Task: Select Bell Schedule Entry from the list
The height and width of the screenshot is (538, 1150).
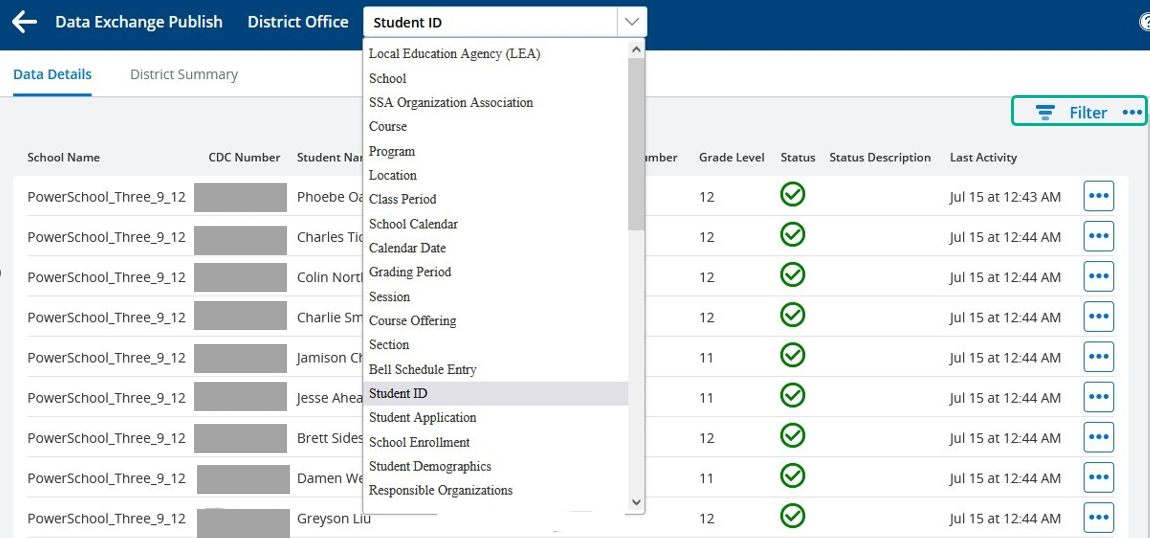Action: pos(422,369)
